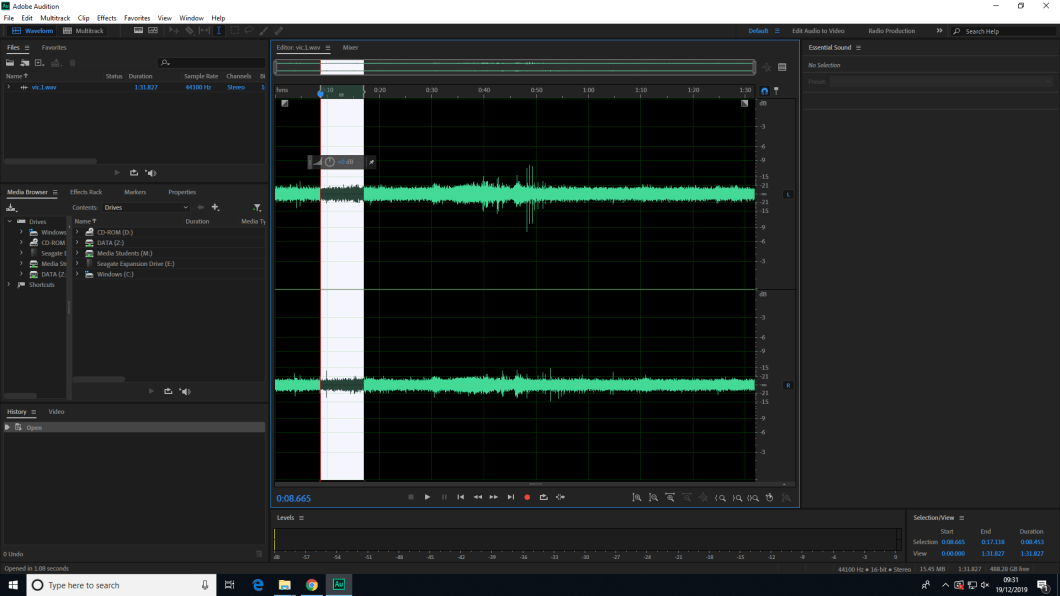This screenshot has height=596, width=1060.
Task: Select the Slip tool in toolbar
Action: tap(204, 30)
